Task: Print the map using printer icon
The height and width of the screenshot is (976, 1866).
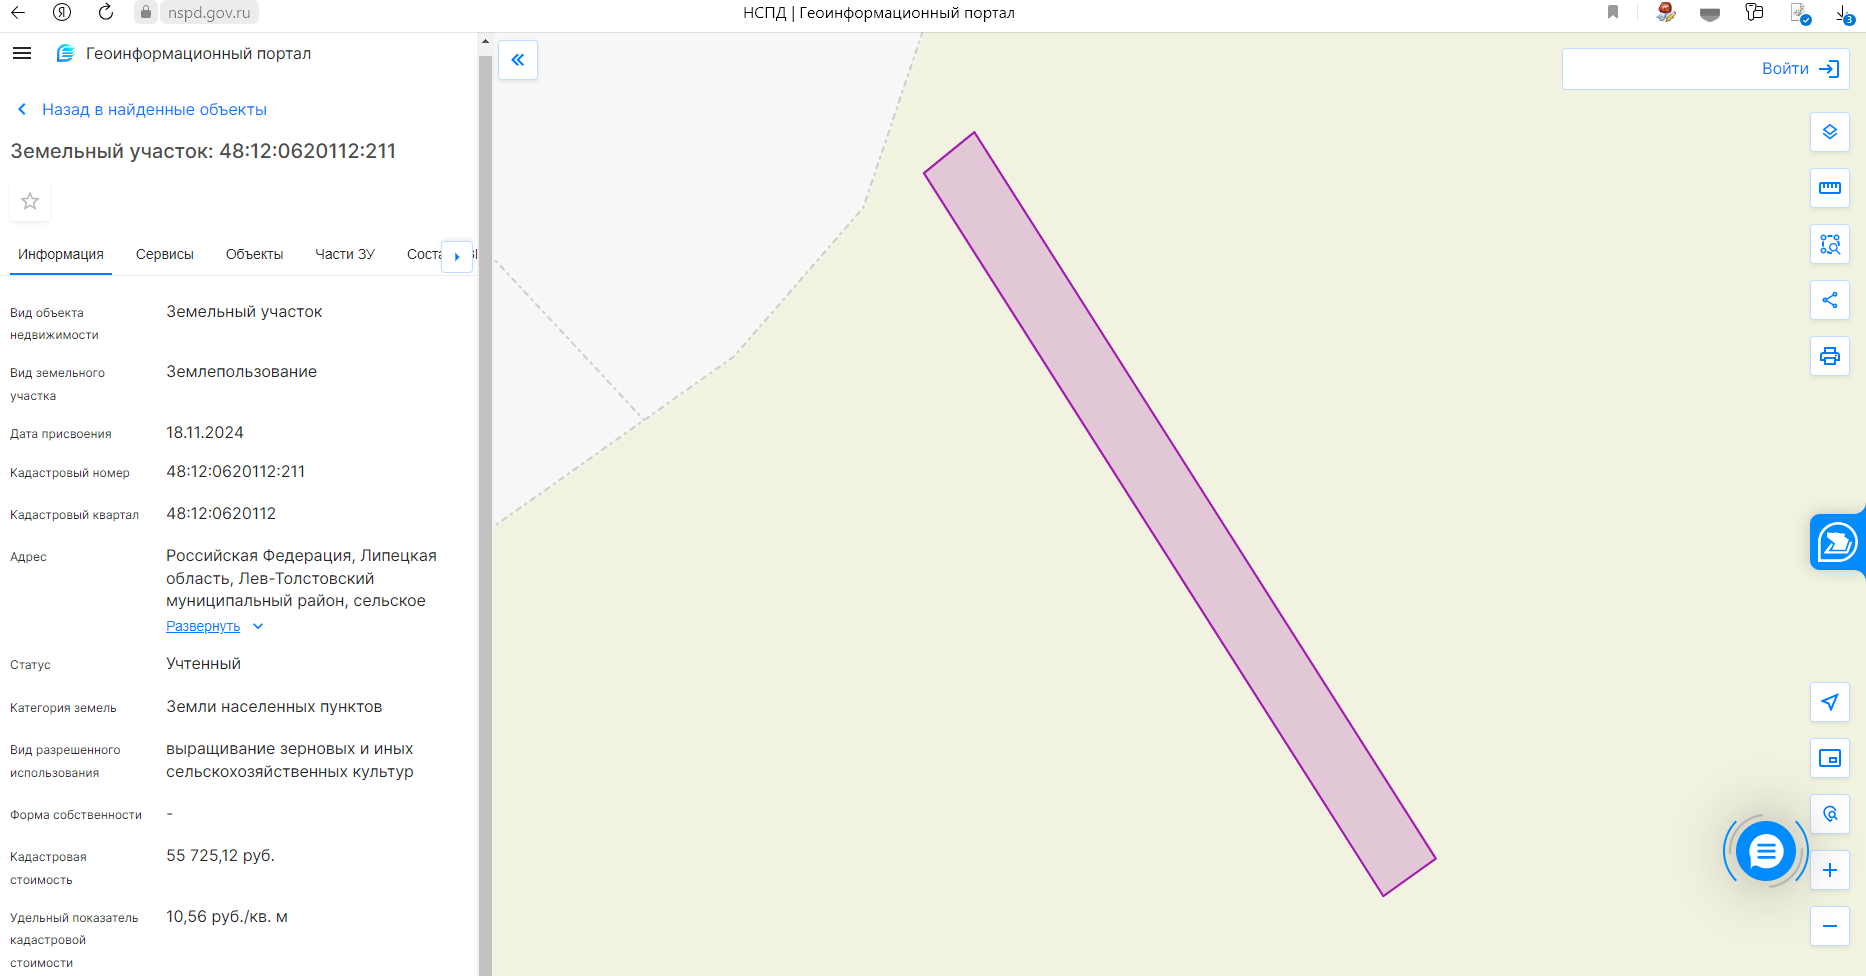Action: [1829, 356]
